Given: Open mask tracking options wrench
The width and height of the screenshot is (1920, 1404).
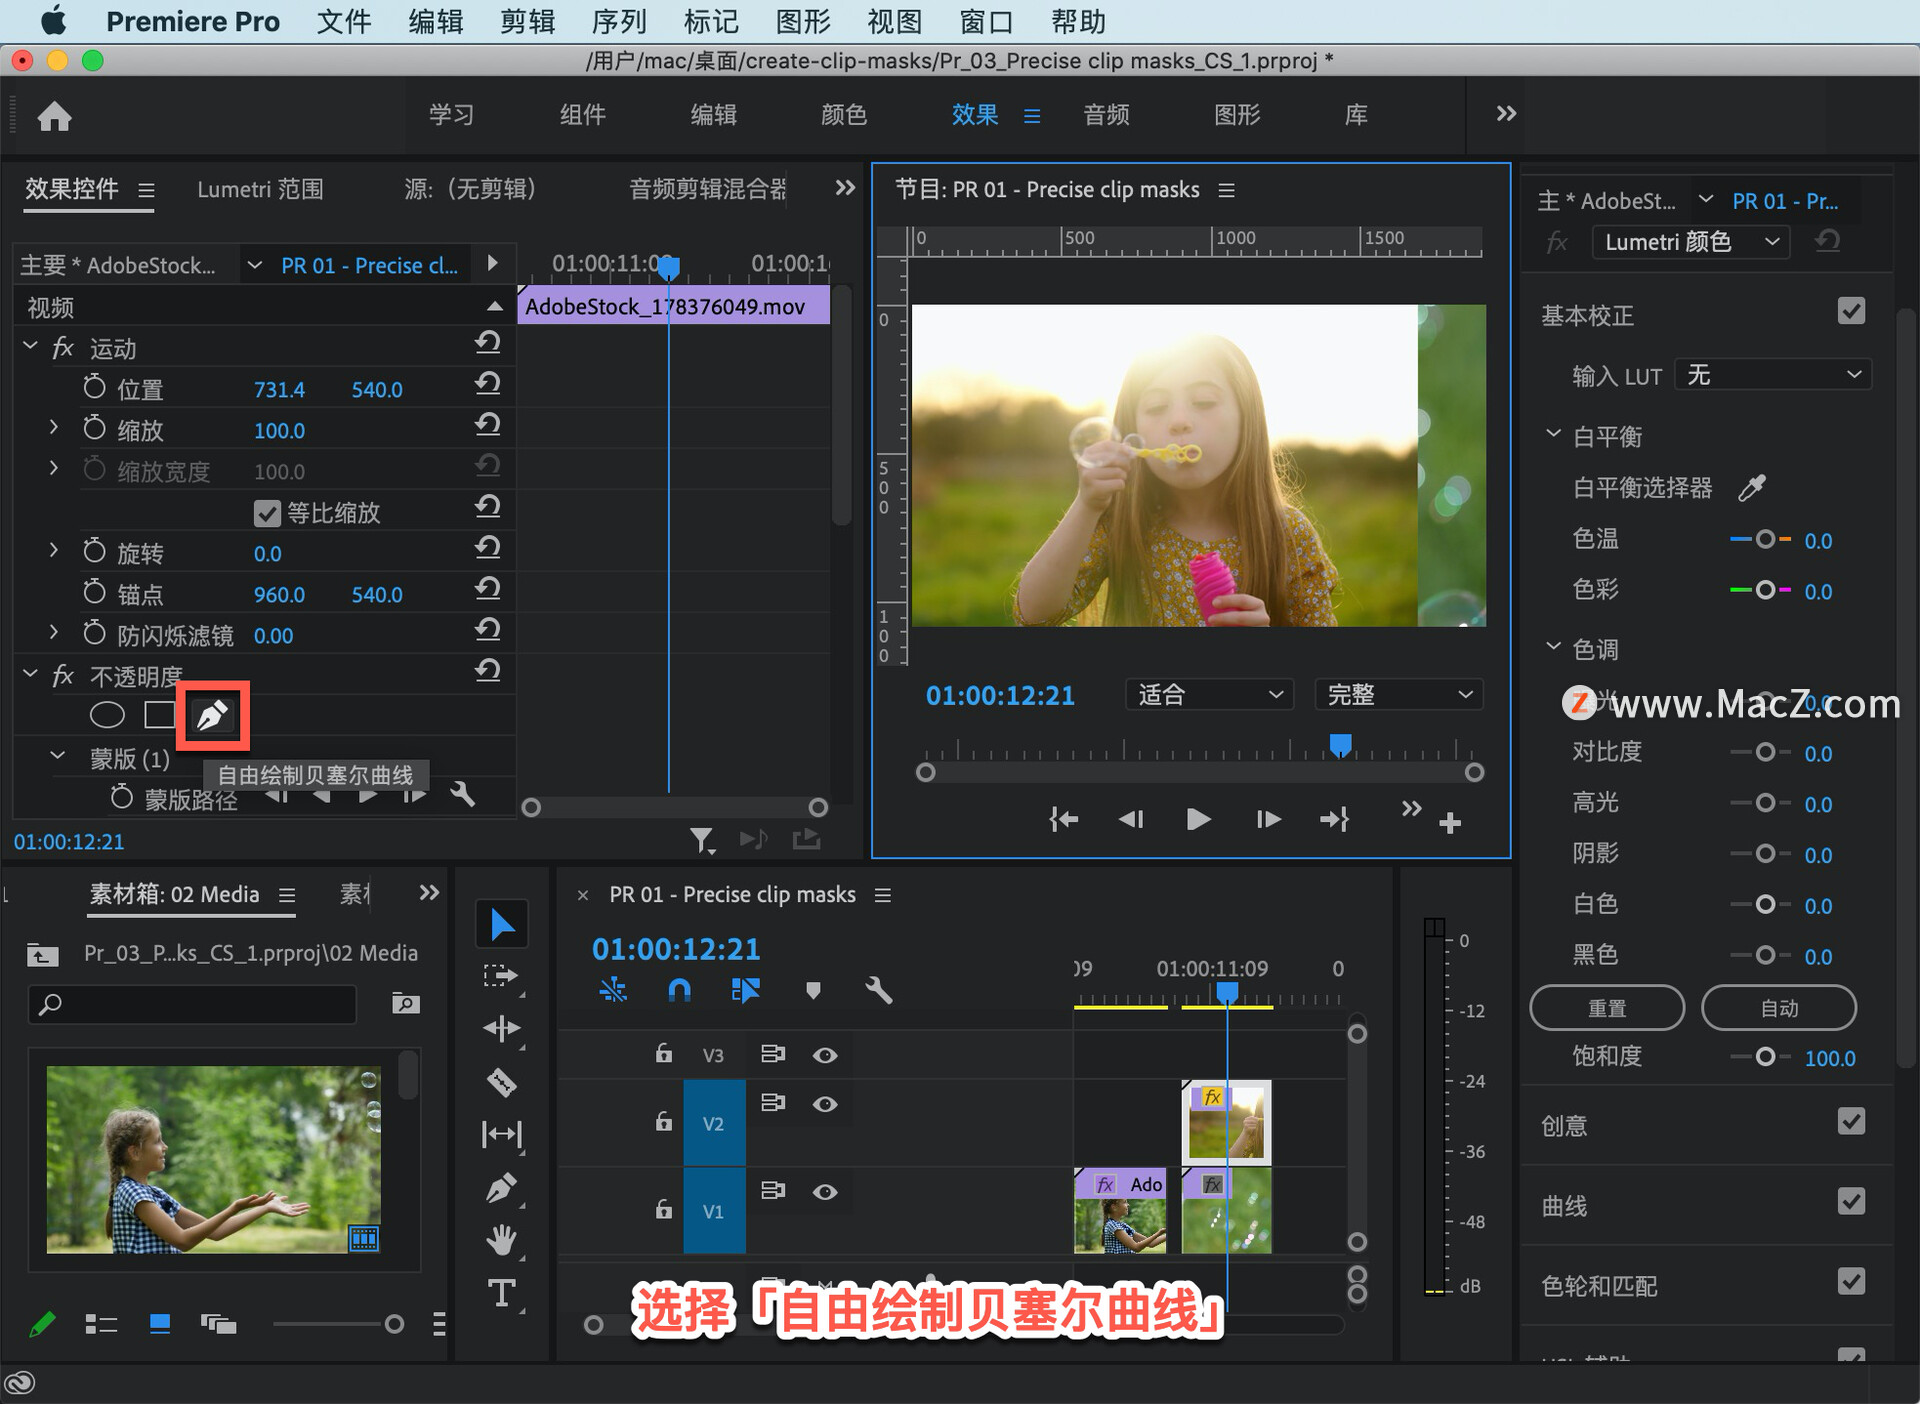Looking at the screenshot, I should 462,794.
